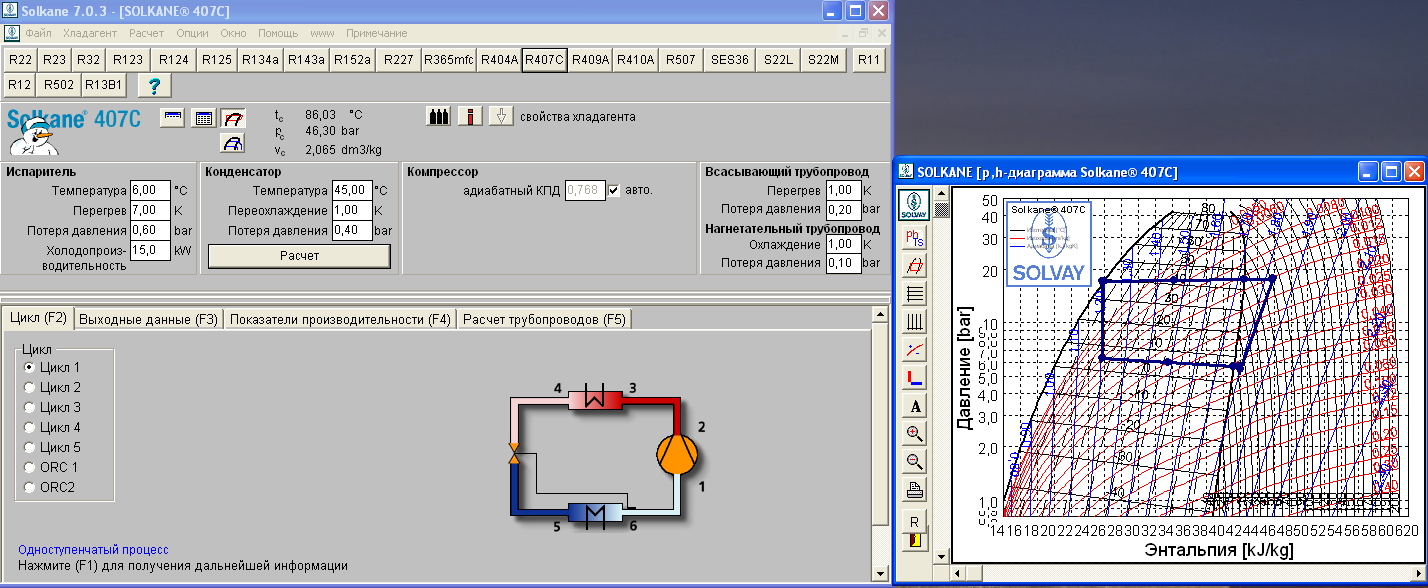Select the R410A refrigerant button
Image resolution: width=1428 pixels, height=588 pixels.
pos(635,60)
